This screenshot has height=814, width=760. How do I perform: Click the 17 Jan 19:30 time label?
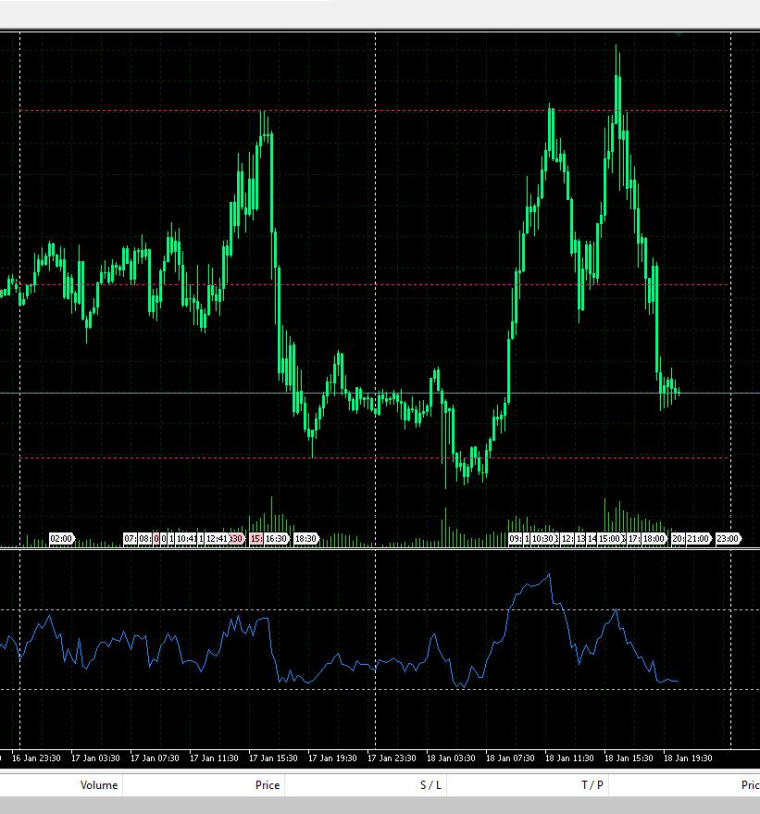[x=332, y=758]
